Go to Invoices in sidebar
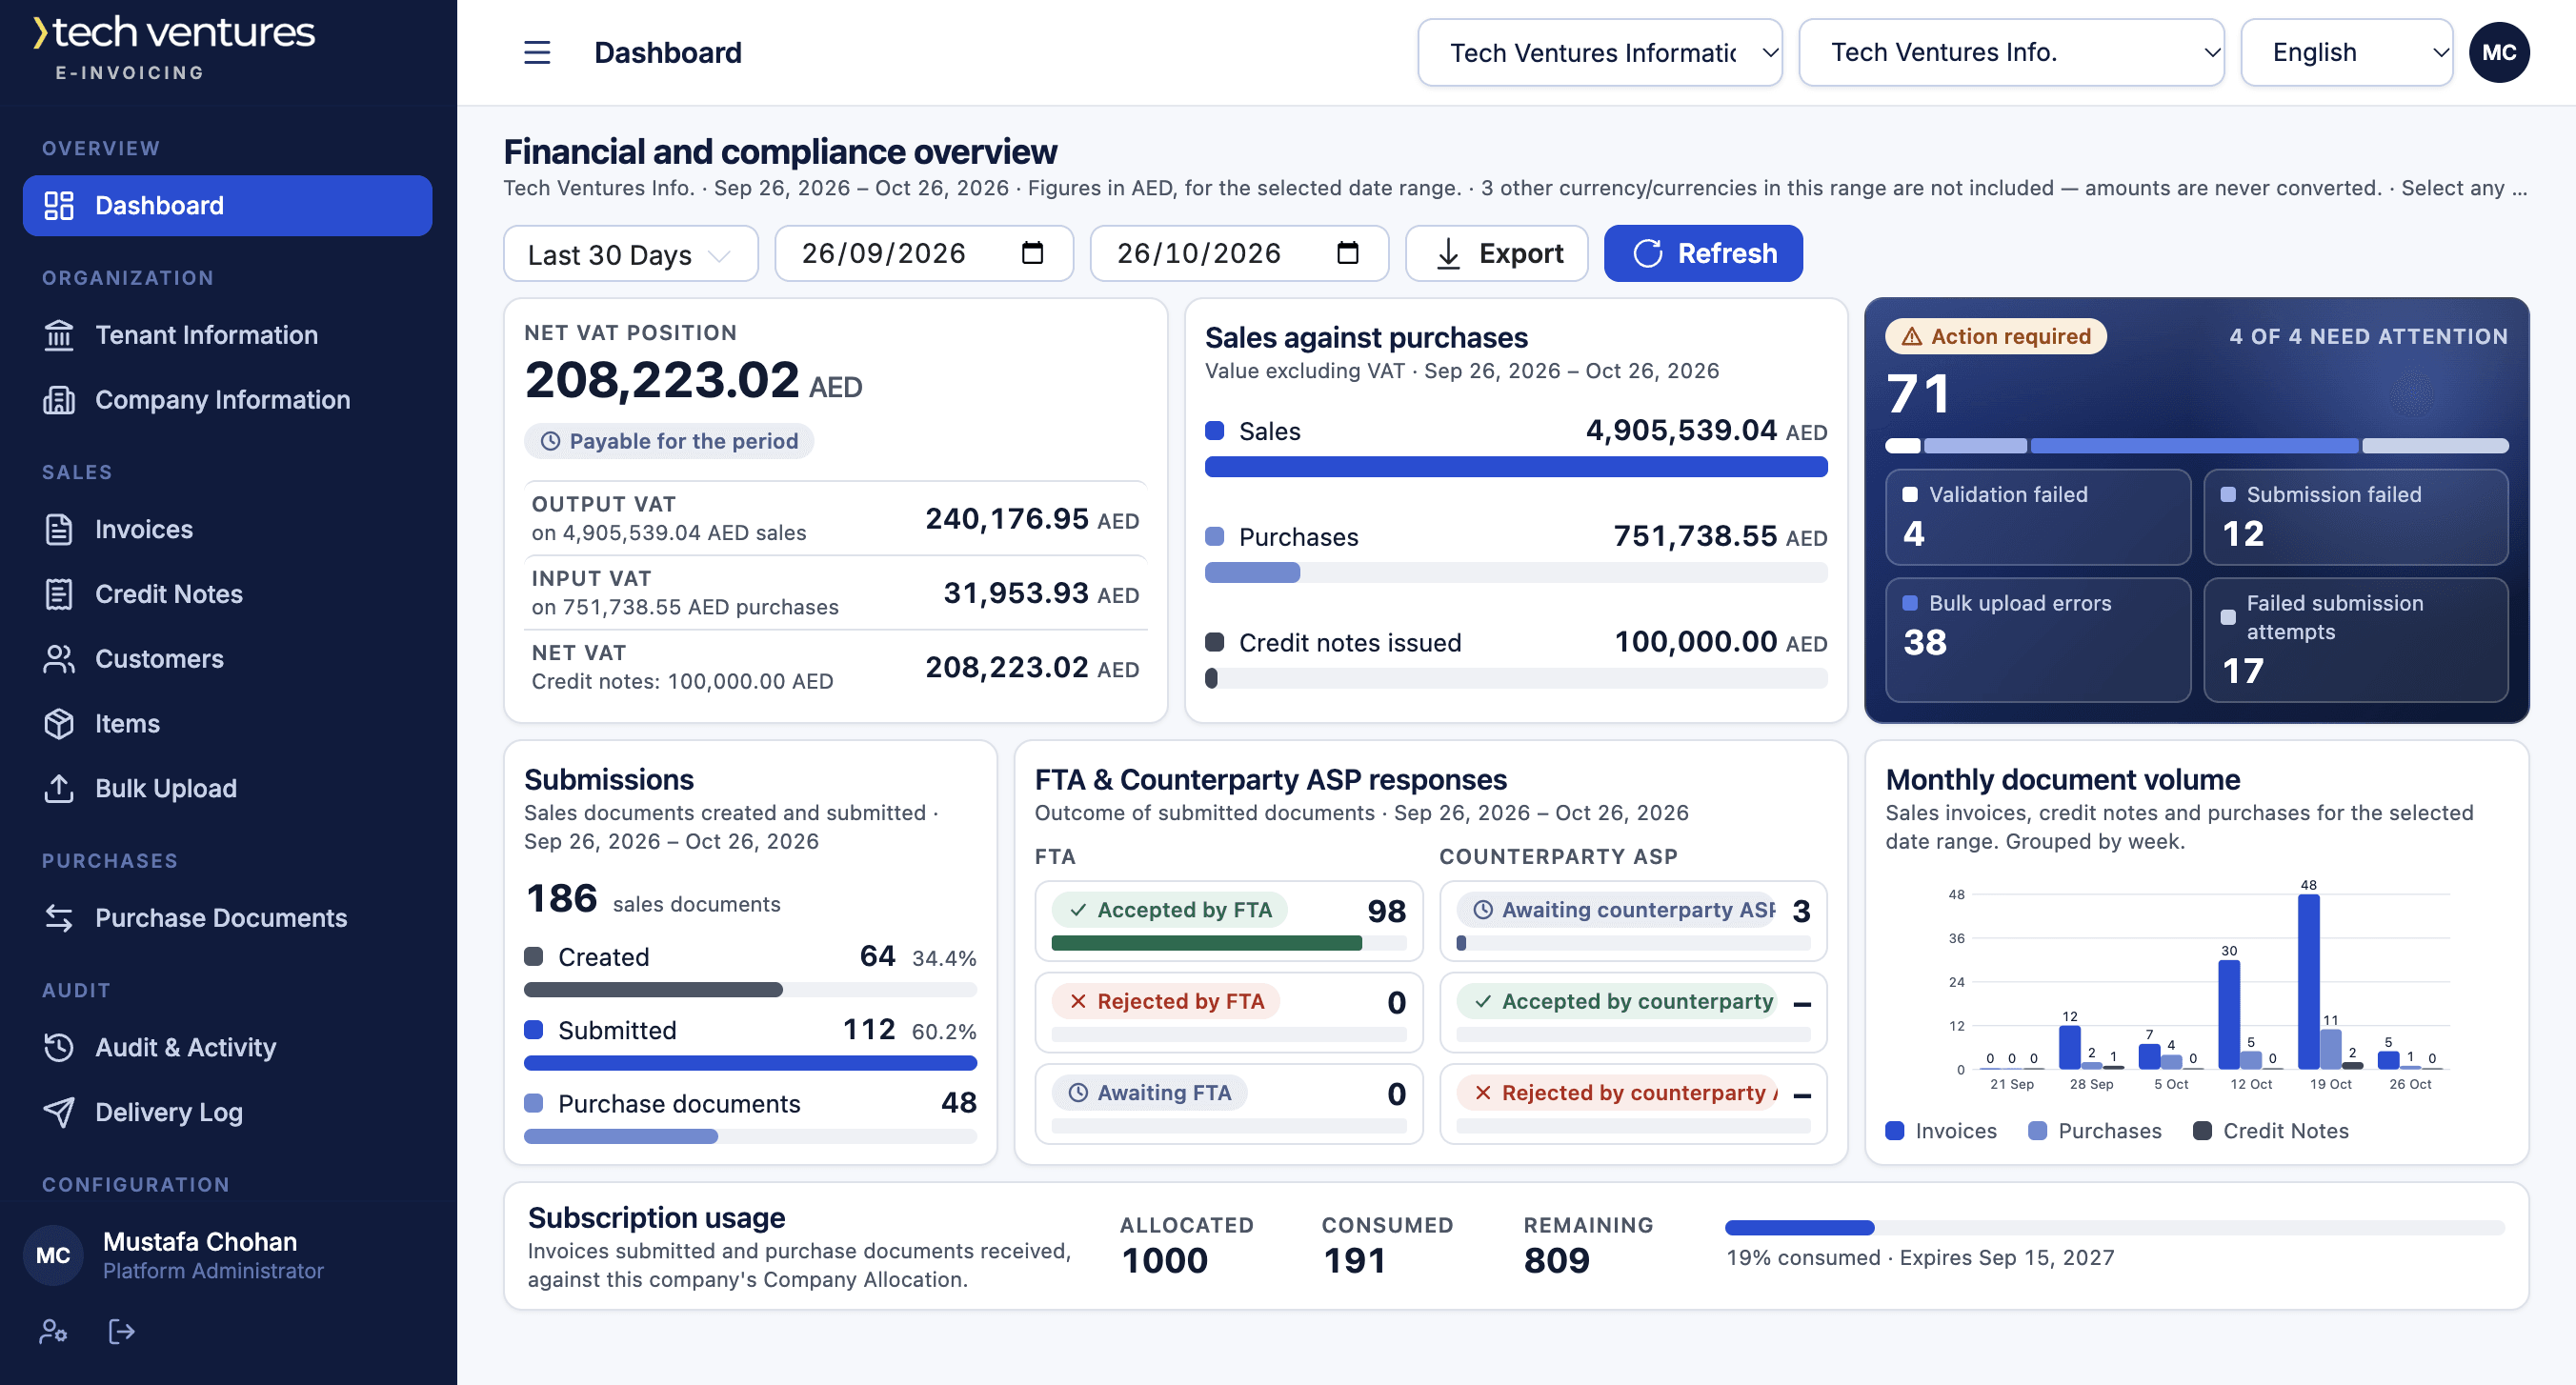The width and height of the screenshot is (2576, 1385). 227,529
